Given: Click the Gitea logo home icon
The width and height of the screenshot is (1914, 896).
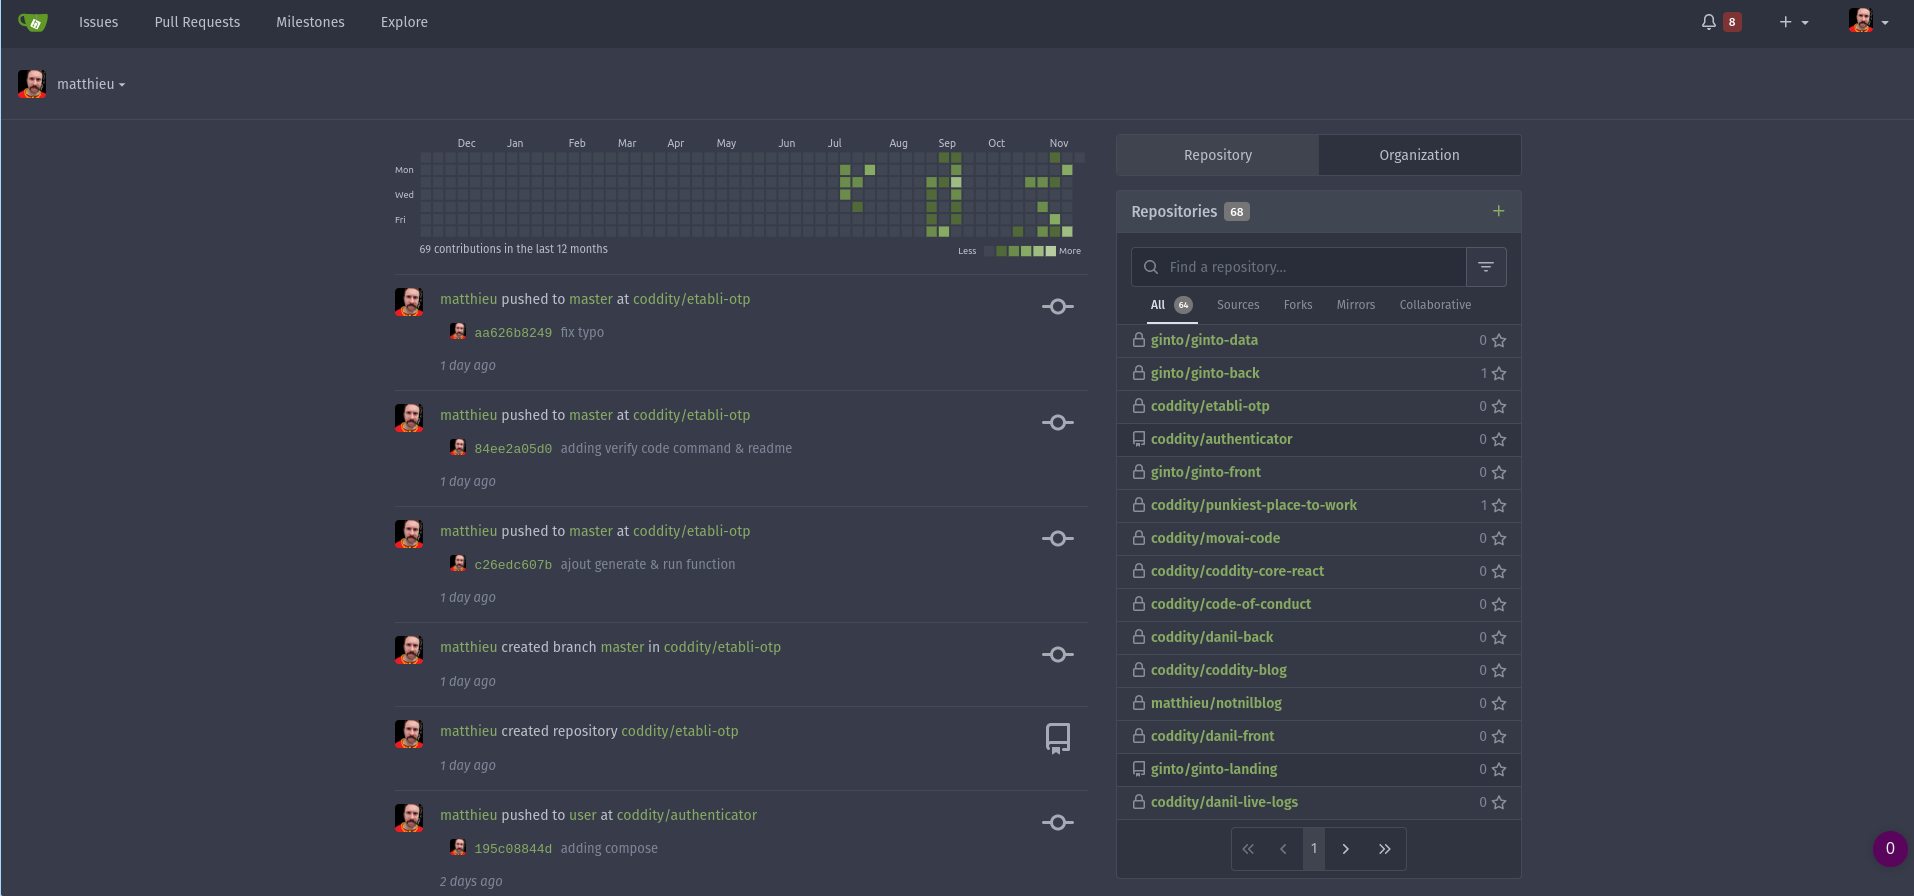Looking at the screenshot, I should point(33,22).
